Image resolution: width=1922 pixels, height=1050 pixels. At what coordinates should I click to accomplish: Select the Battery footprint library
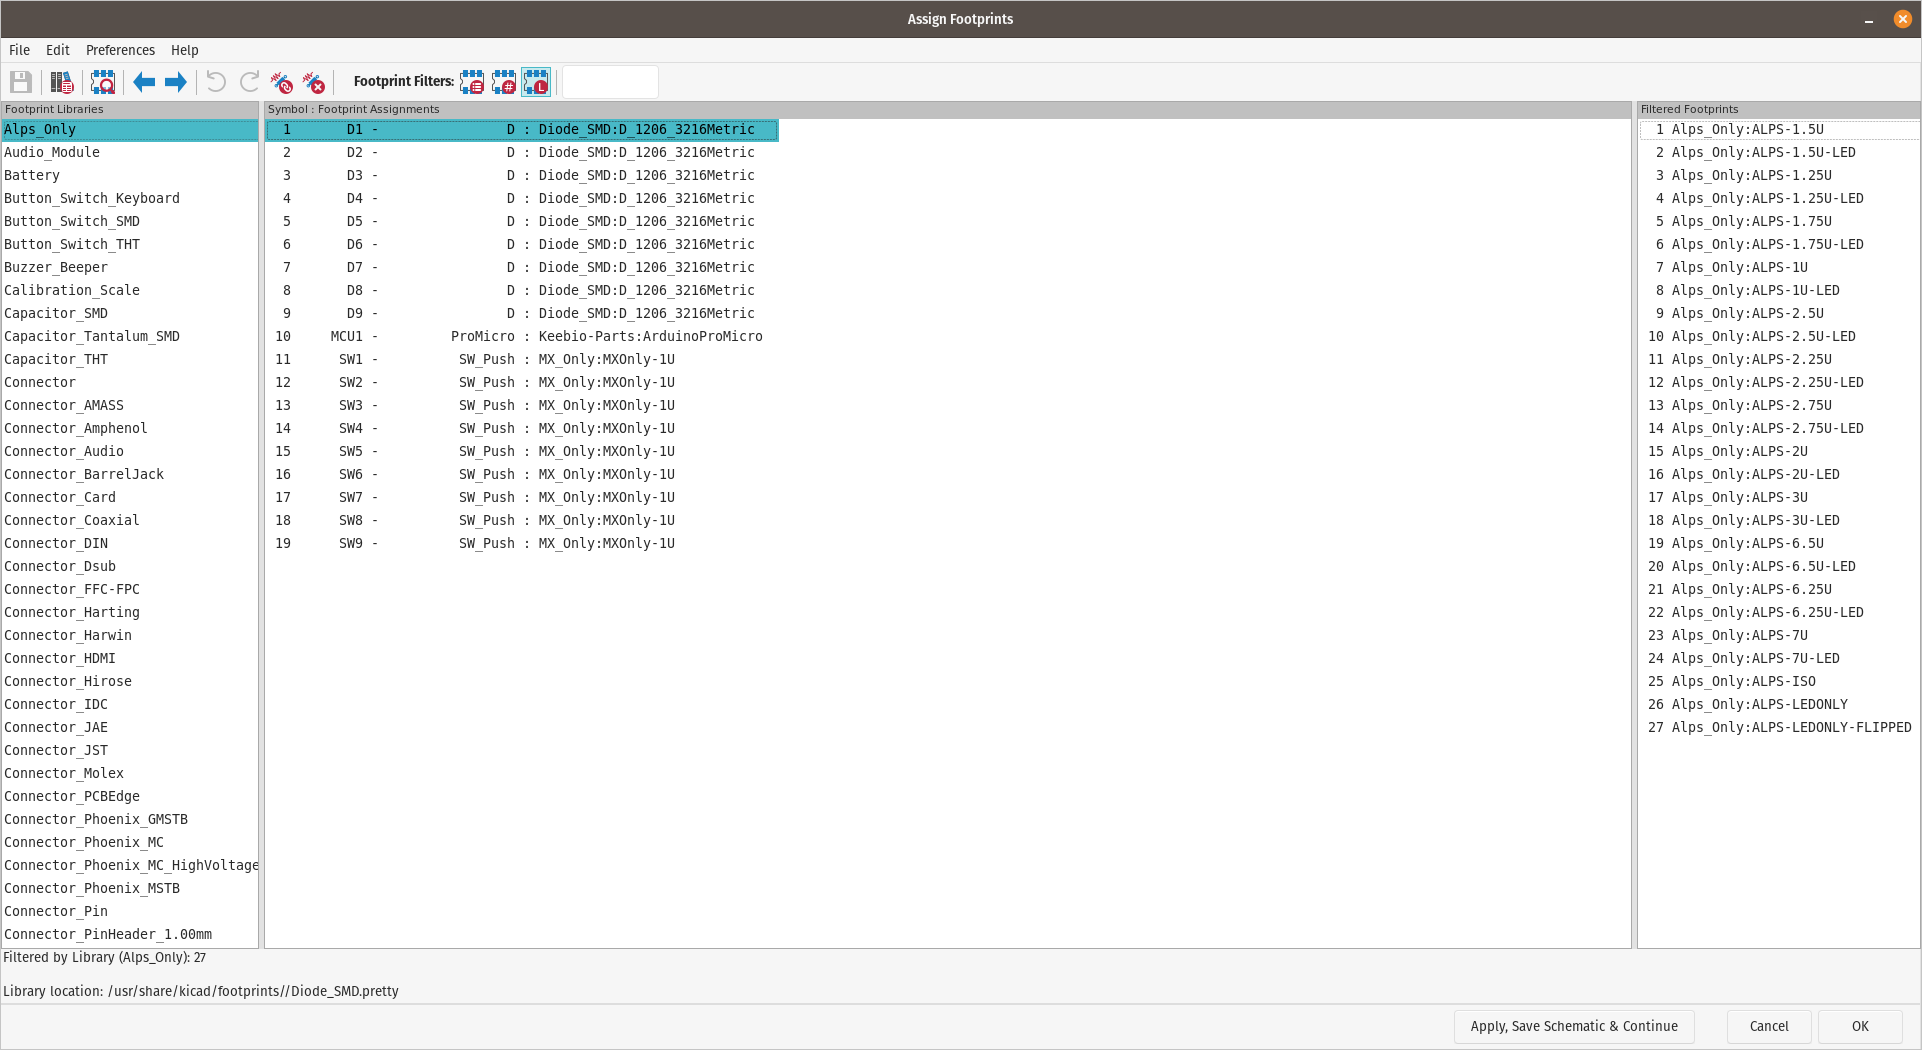click(x=32, y=175)
